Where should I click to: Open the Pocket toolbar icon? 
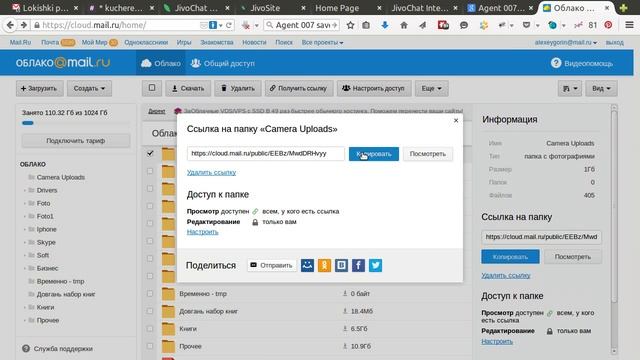coord(527,25)
